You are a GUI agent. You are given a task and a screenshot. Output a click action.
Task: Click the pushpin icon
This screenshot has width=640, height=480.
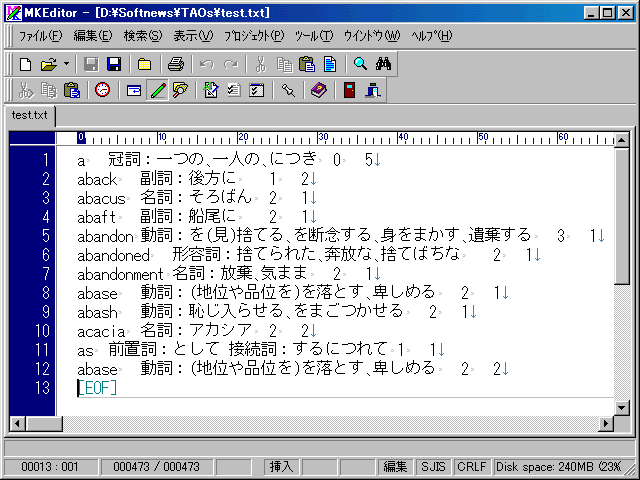pos(288,90)
